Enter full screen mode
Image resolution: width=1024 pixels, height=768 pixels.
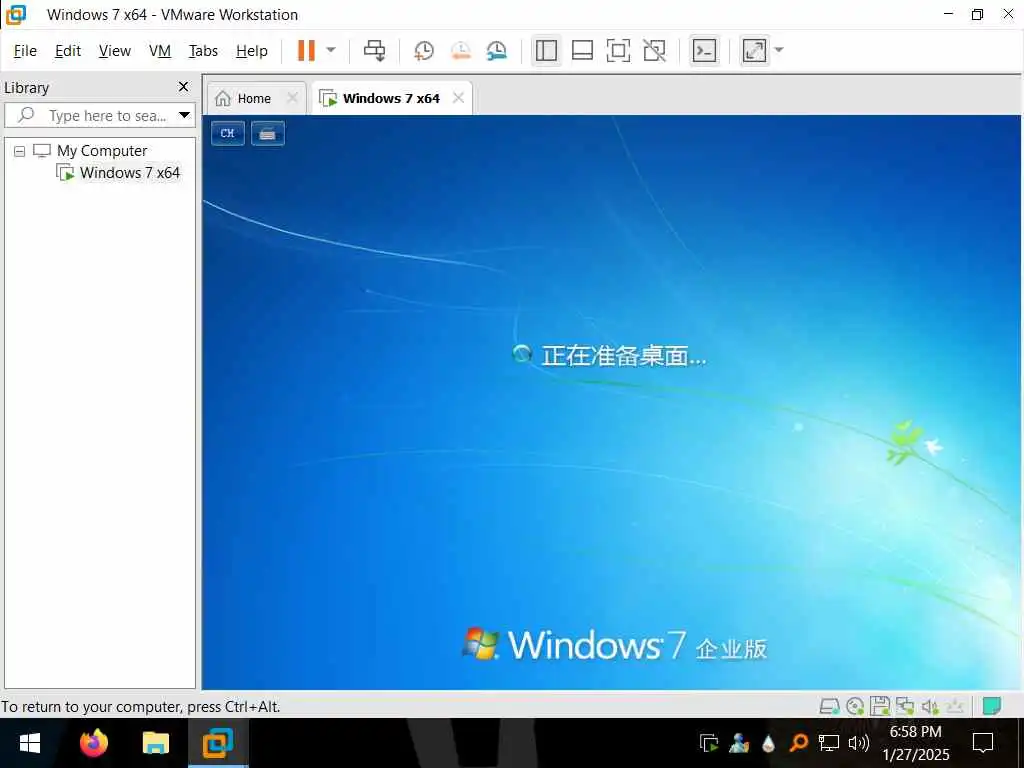click(x=618, y=50)
